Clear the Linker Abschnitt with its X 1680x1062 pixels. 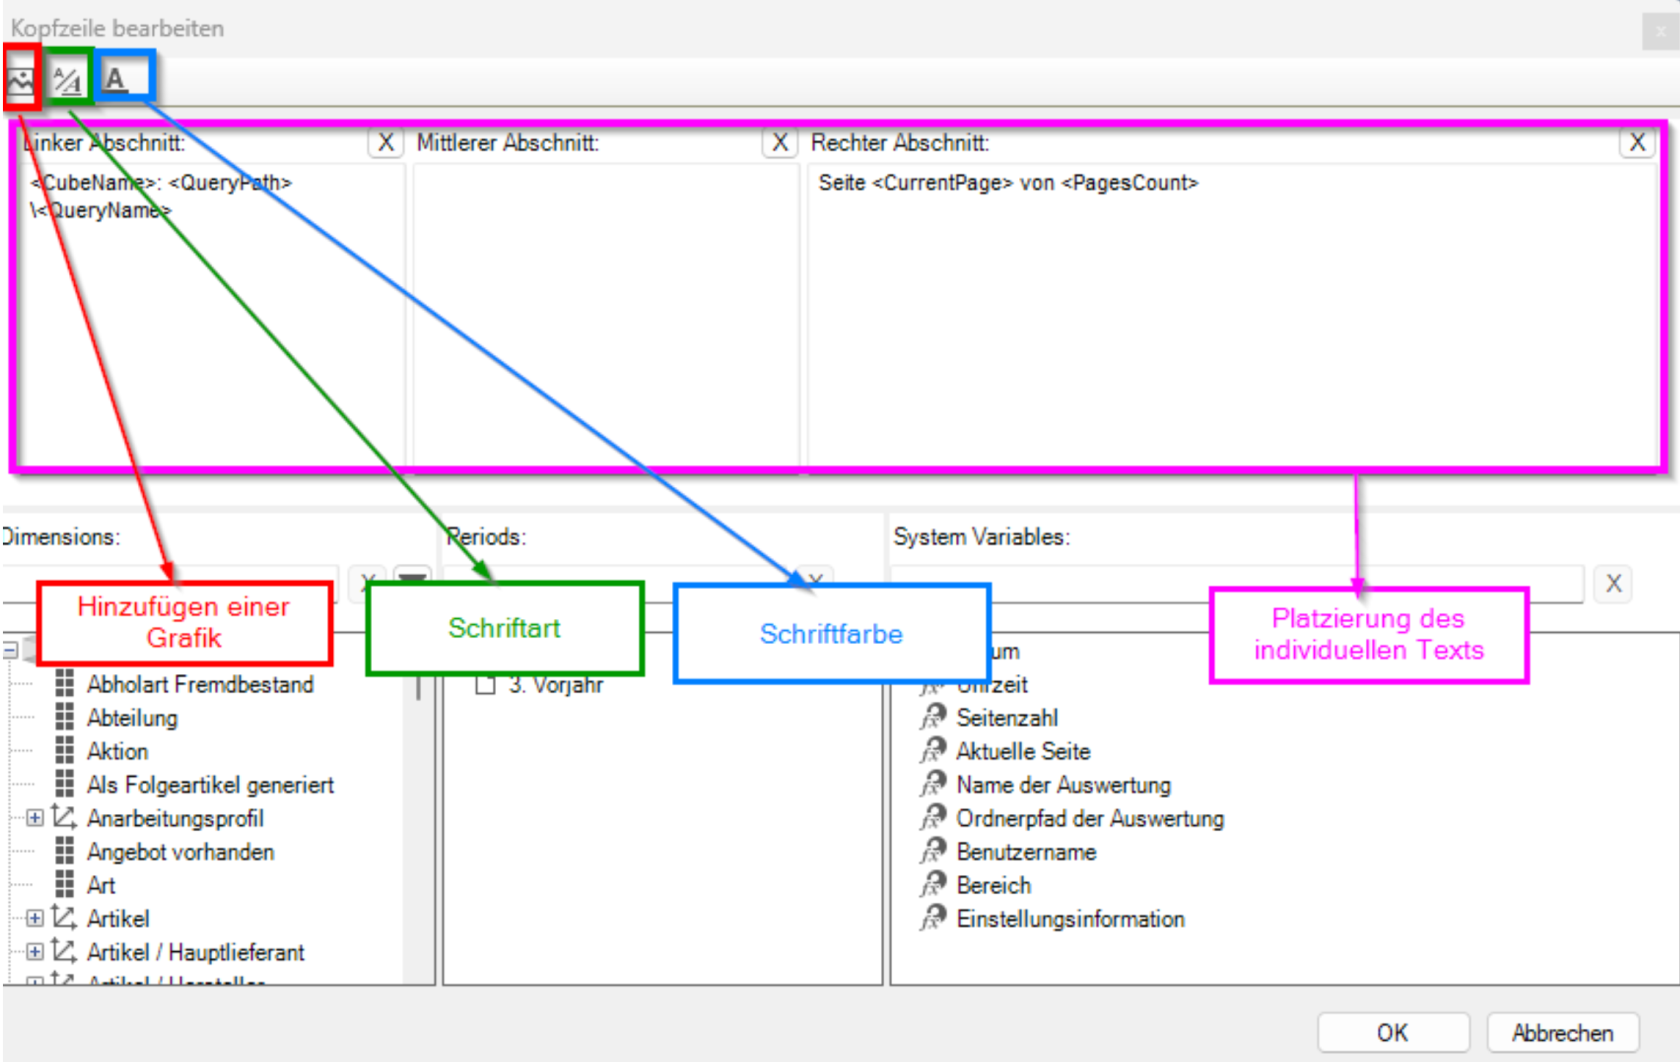coord(386,143)
